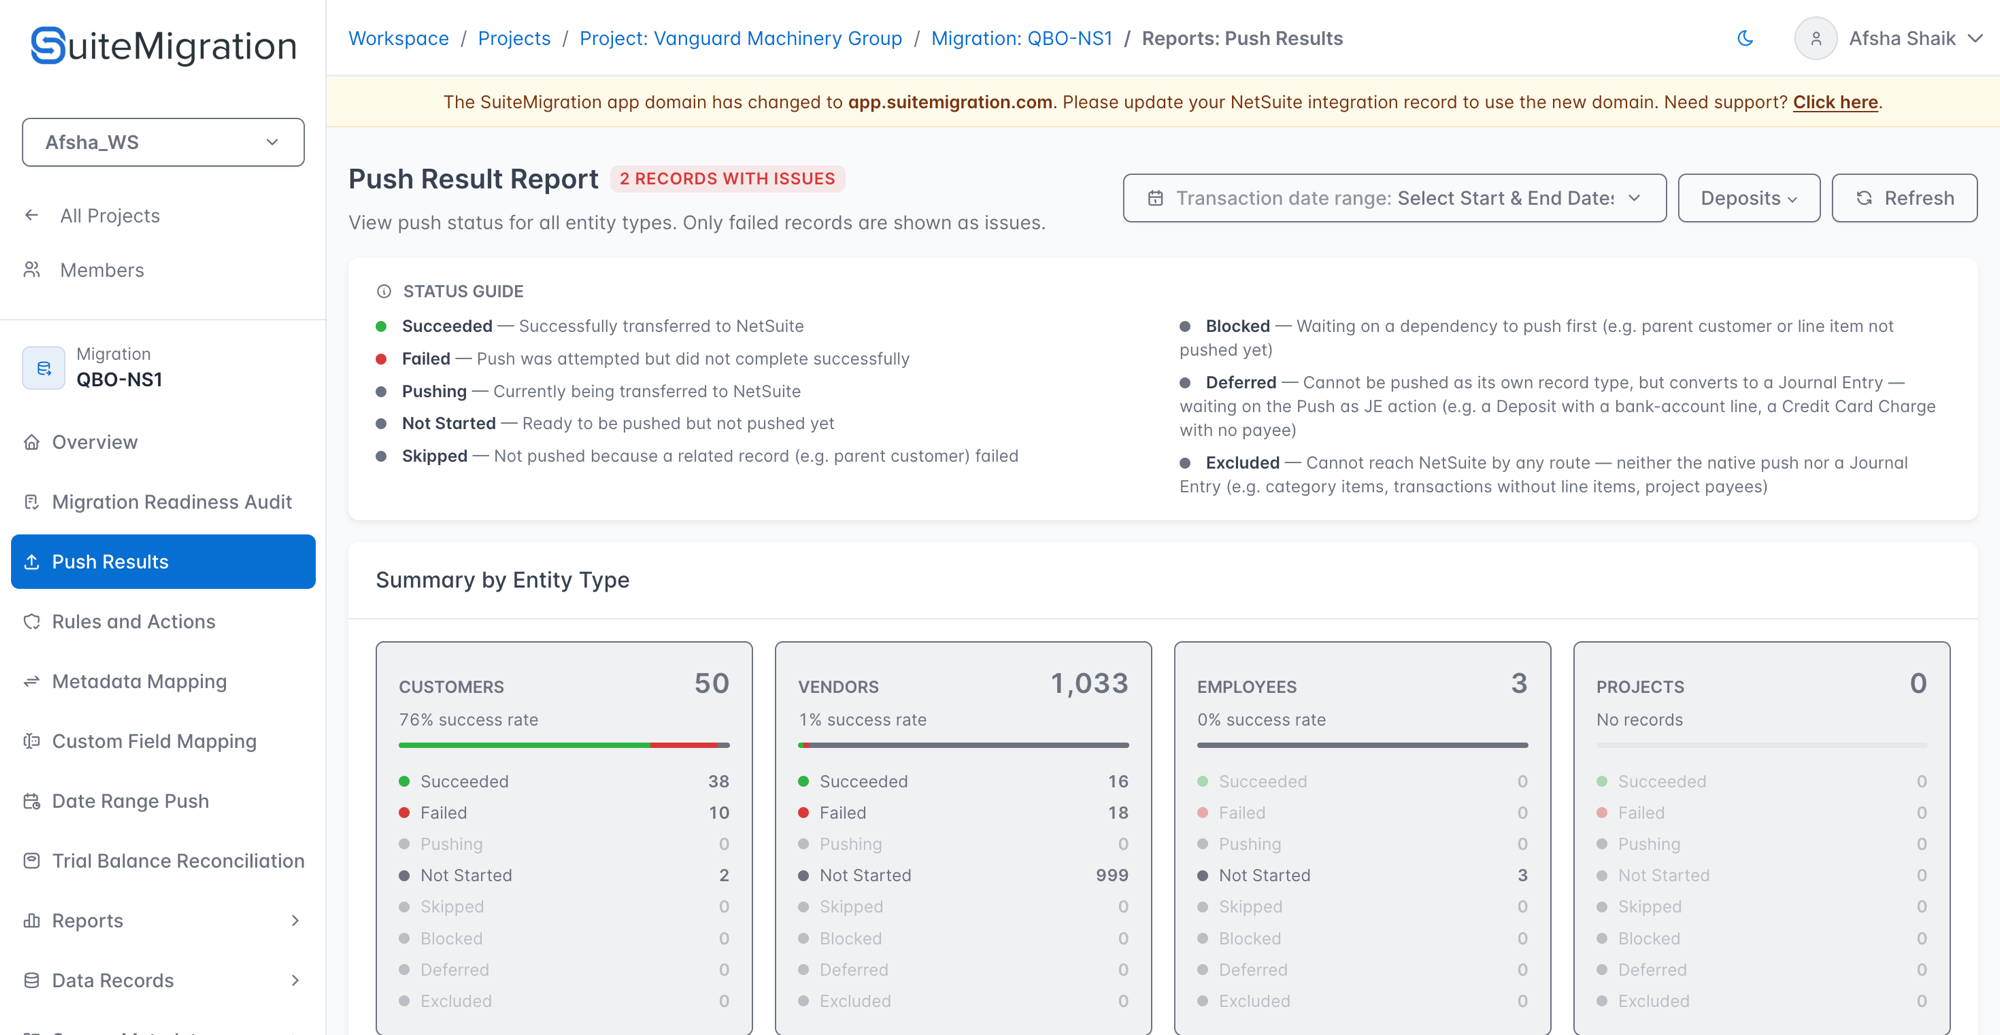Click the 2 Records With Issues badge
The height and width of the screenshot is (1035, 2000).
pyautogui.click(x=727, y=179)
